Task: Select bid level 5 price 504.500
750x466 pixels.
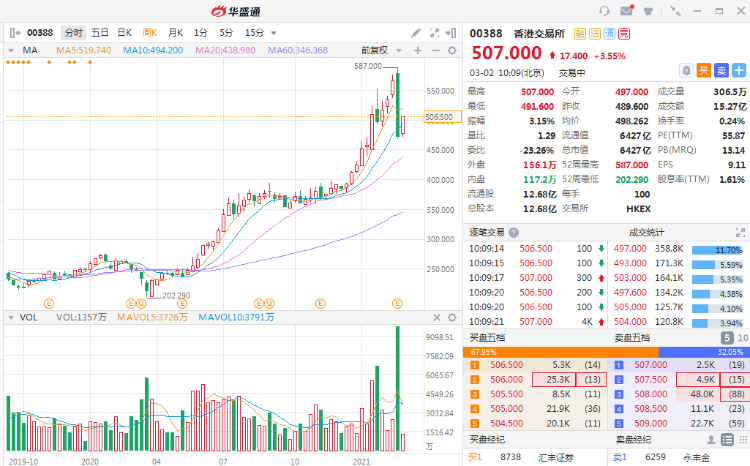Action: pyautogui.click(x=507, y=423)
